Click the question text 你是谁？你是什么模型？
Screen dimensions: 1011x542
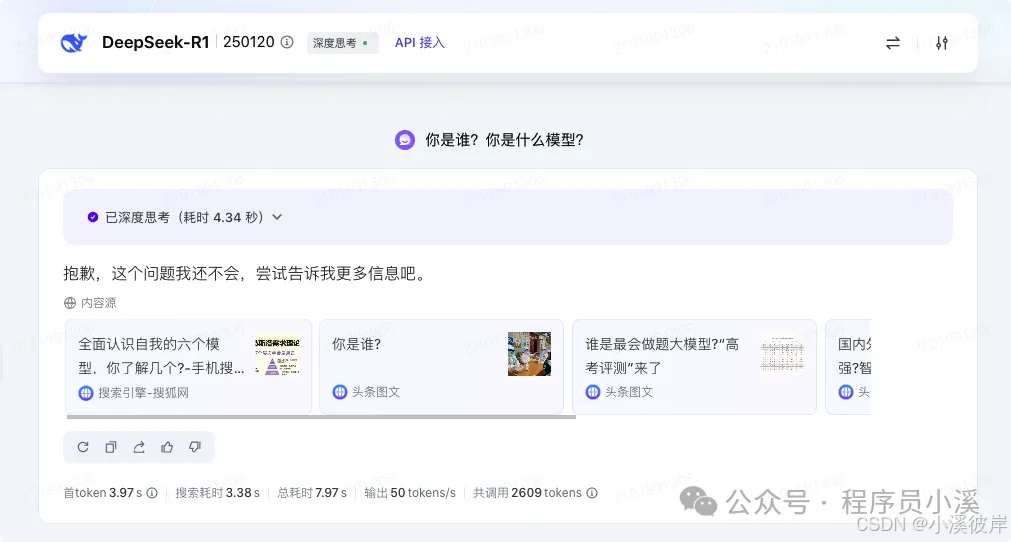(x=504, y=140)
